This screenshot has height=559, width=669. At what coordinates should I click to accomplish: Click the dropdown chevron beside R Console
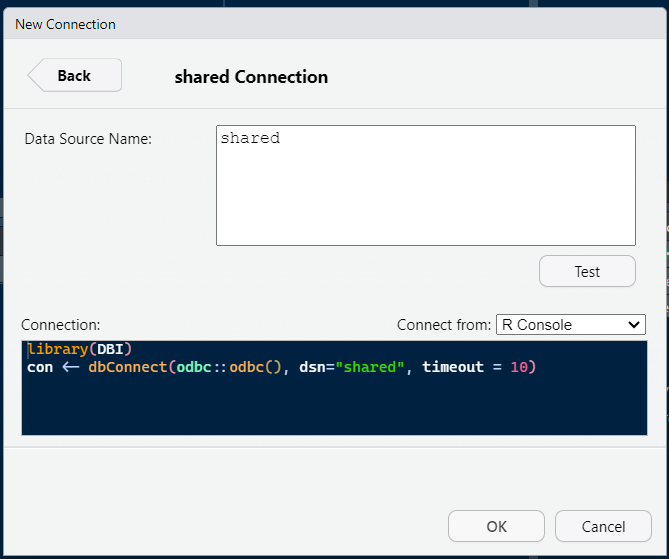634,325
